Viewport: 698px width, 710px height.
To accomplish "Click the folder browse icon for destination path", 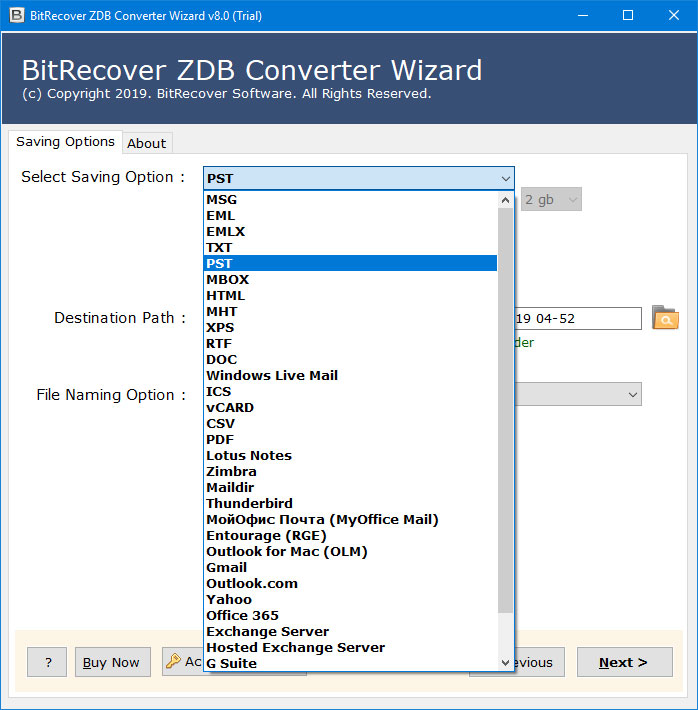I will pyautogui.click(x=665, y=317).
